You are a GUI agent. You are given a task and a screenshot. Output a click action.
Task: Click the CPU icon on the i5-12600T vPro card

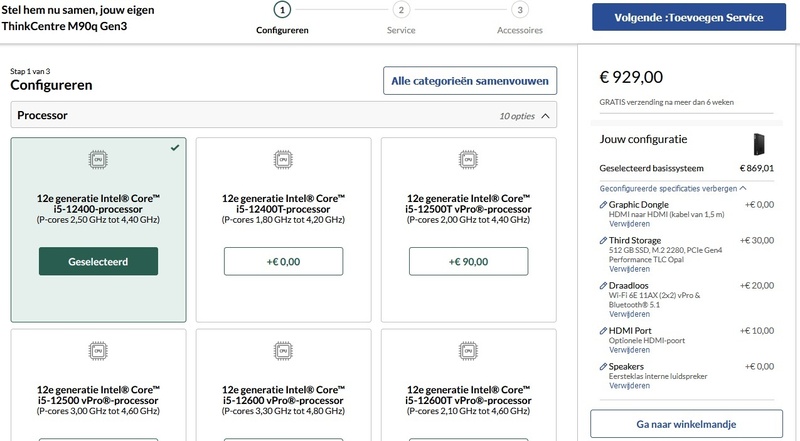pos(468,351)
